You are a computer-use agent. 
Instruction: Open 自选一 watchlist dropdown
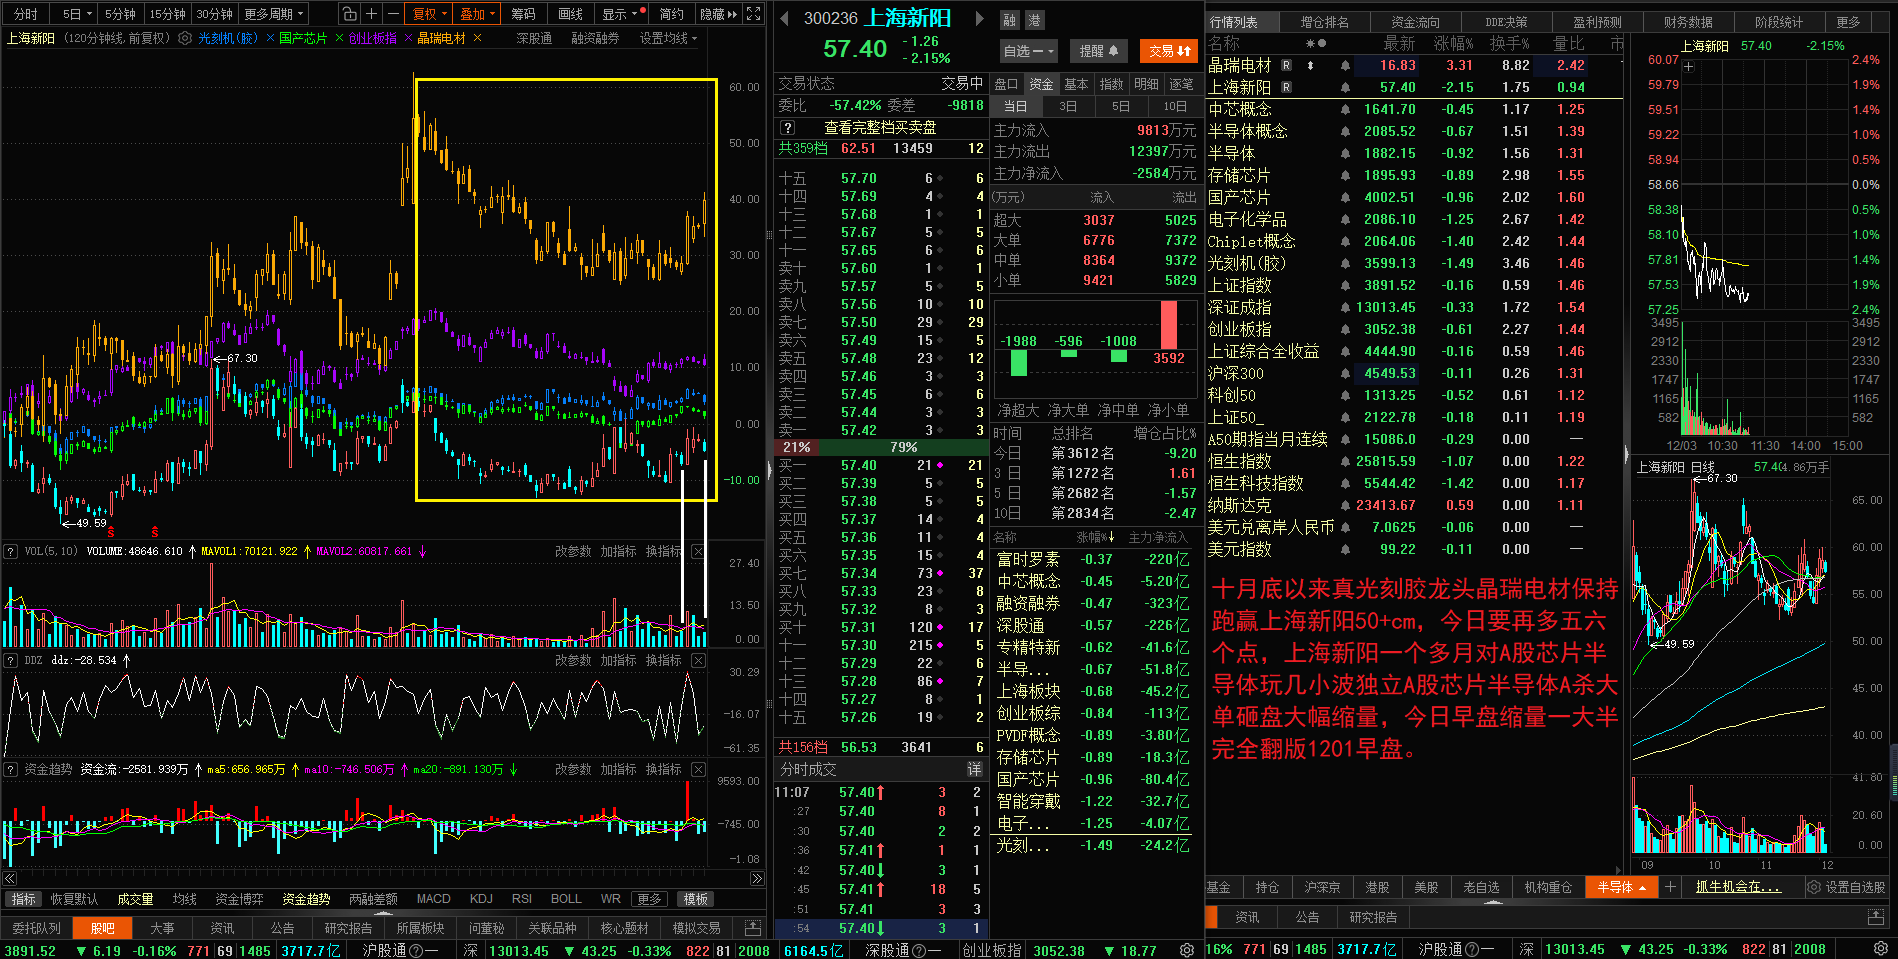click(1030, 51)
